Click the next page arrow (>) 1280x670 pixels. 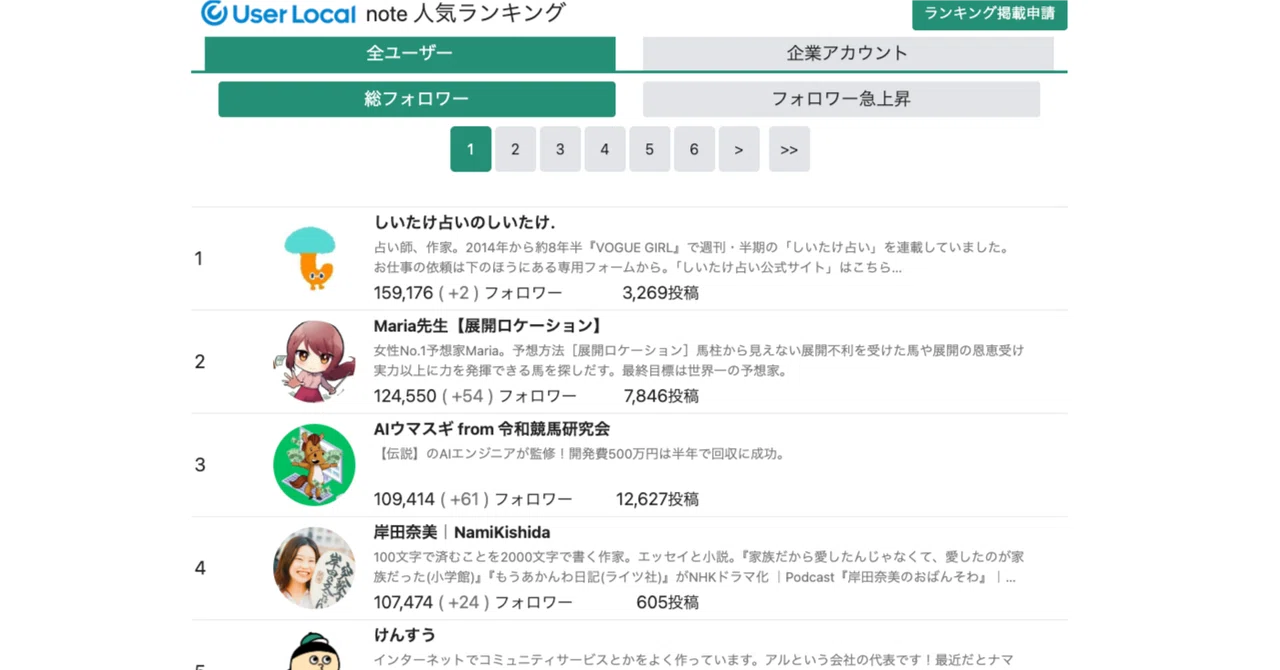739,149
